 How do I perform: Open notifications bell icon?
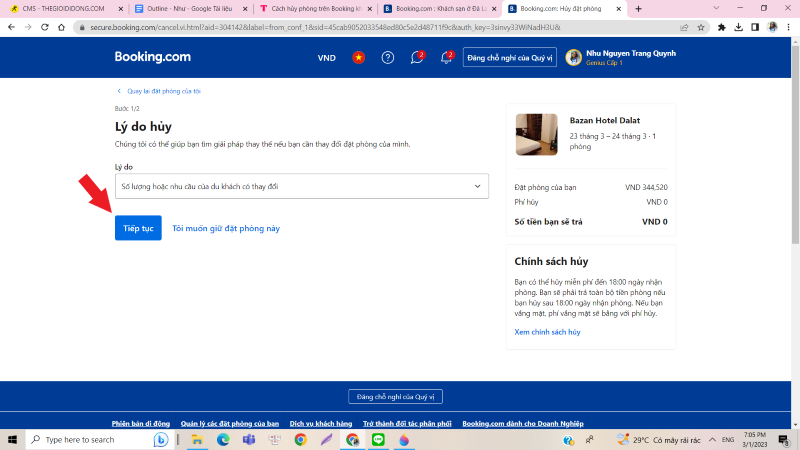tap(446, 58)
